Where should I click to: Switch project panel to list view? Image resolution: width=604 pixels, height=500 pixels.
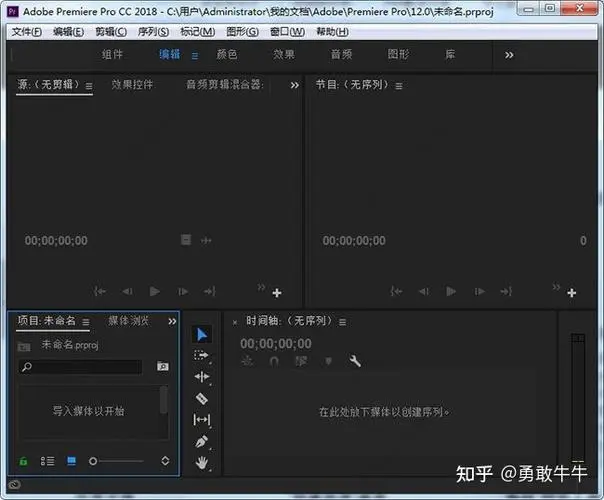pyautogui.click(x=47, y=461)
